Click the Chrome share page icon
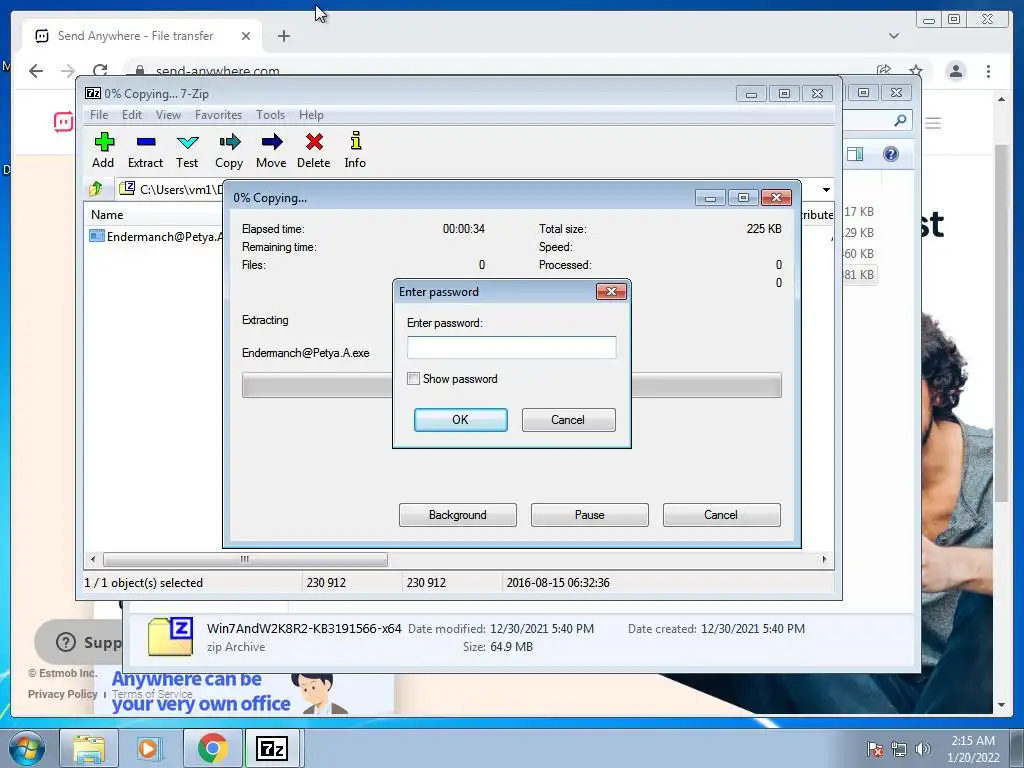Image resolution: width=1024 pixels, height=768 pixels. tap(884, 71)
